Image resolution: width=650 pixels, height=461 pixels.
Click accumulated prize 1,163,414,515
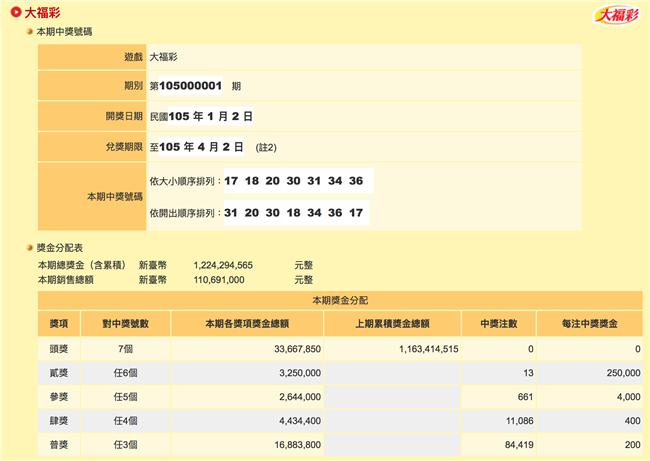click(x=429, y=349)
